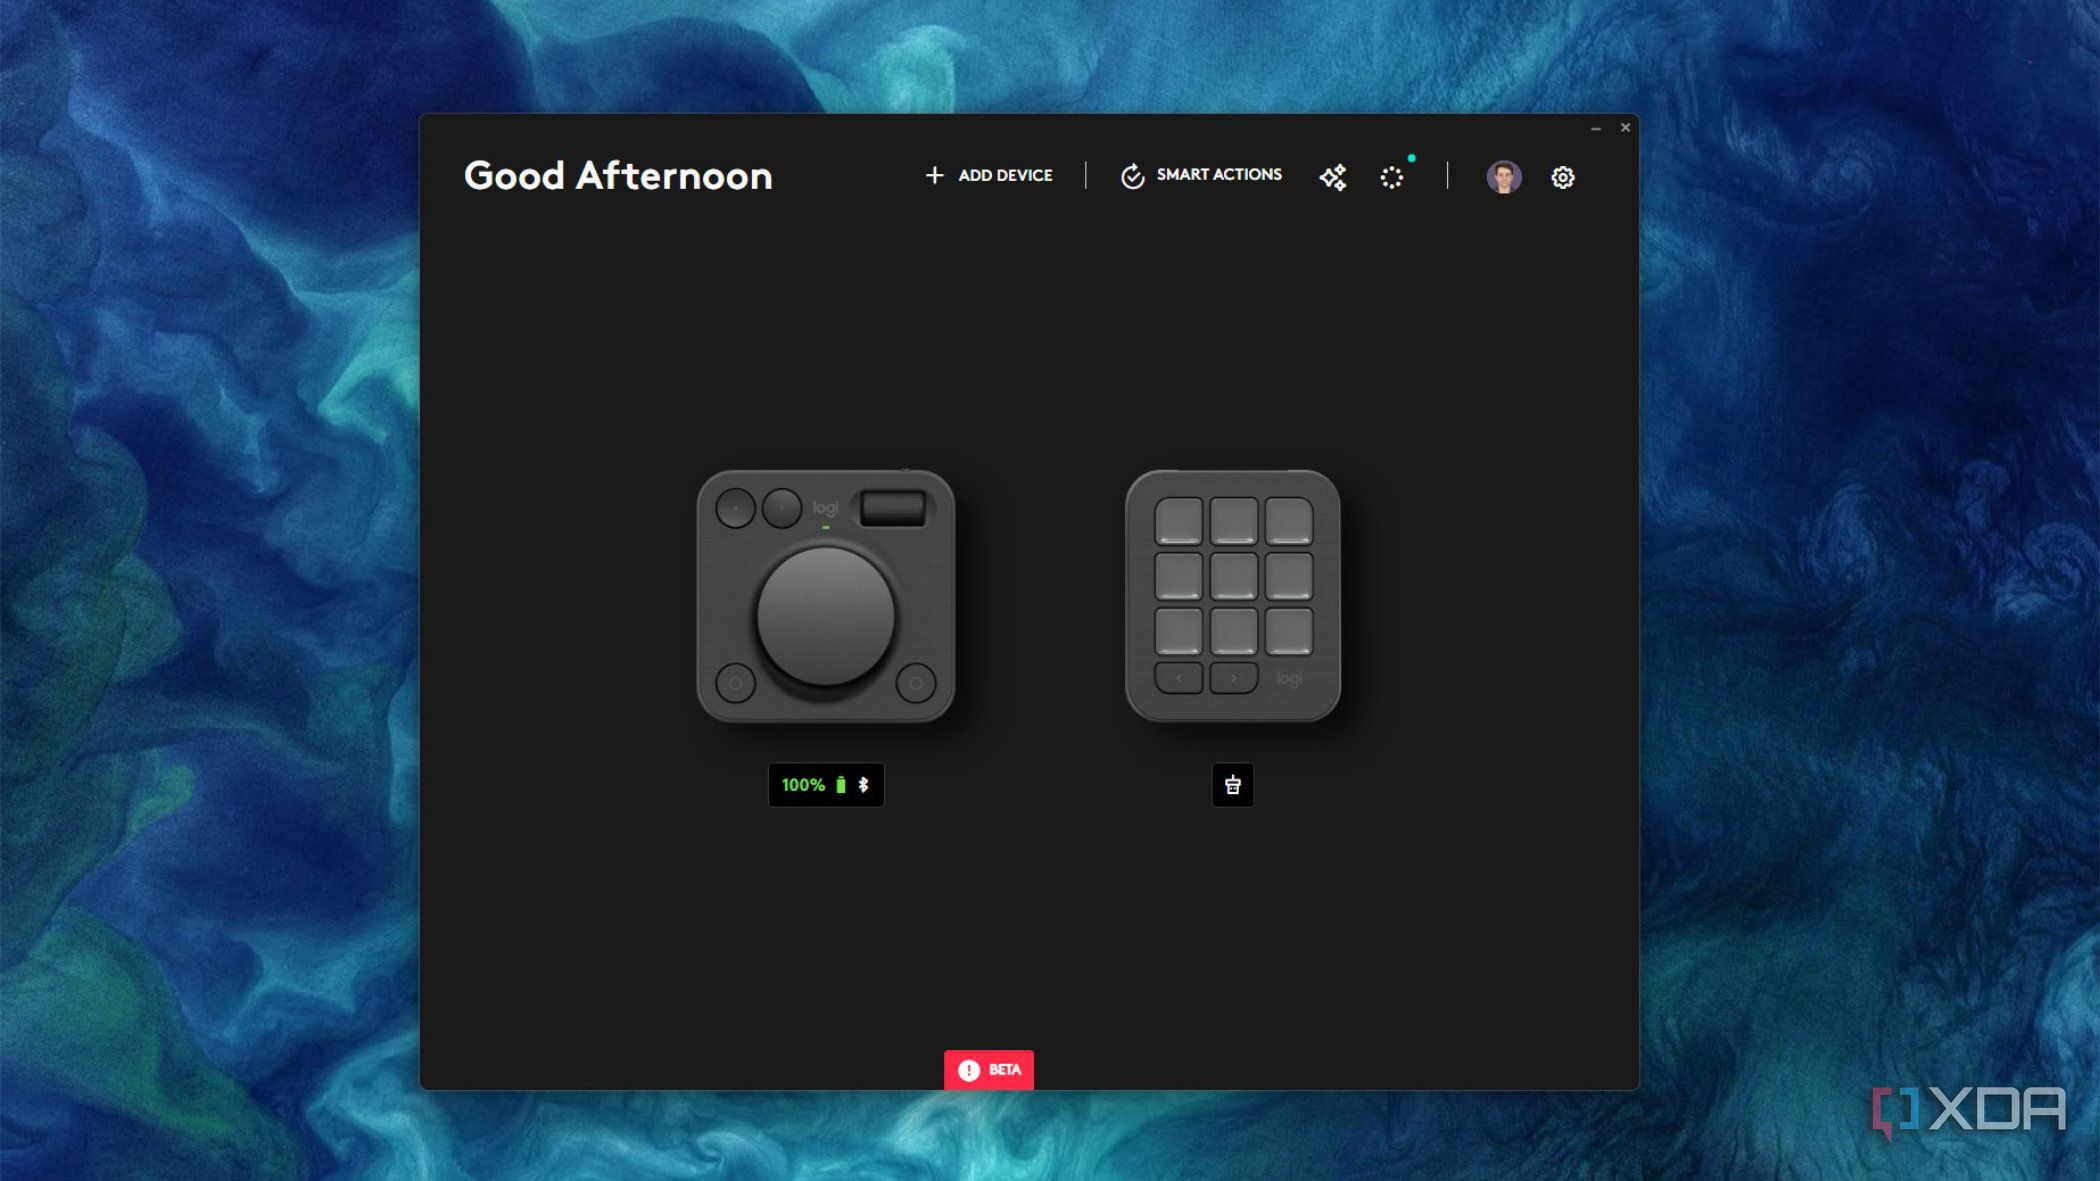Click the wired connection icon under keypad

click(x=1233, y=785)
